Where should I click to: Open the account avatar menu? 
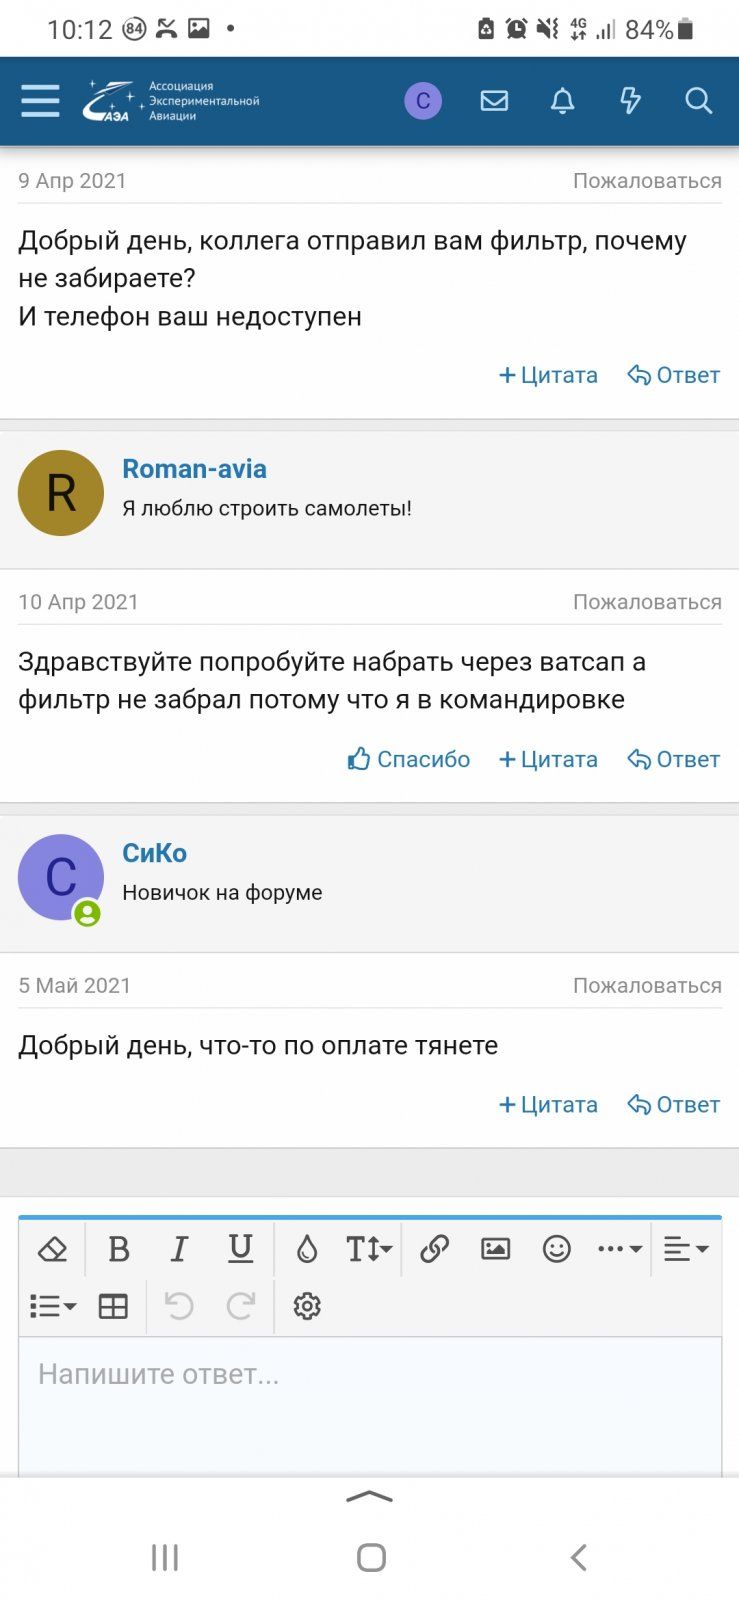point(423,100)
